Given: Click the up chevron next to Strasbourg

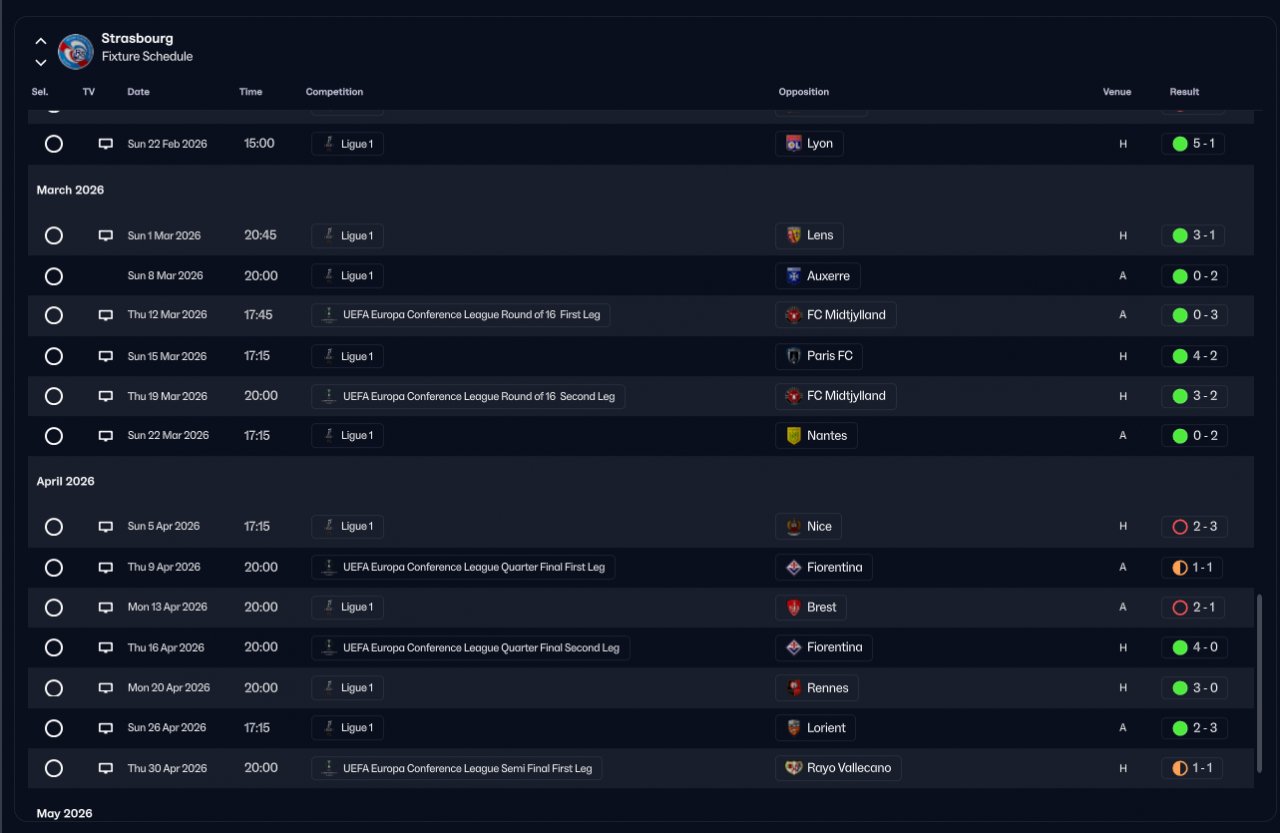Looking at the screenshot, I should (x=41, y=41).
